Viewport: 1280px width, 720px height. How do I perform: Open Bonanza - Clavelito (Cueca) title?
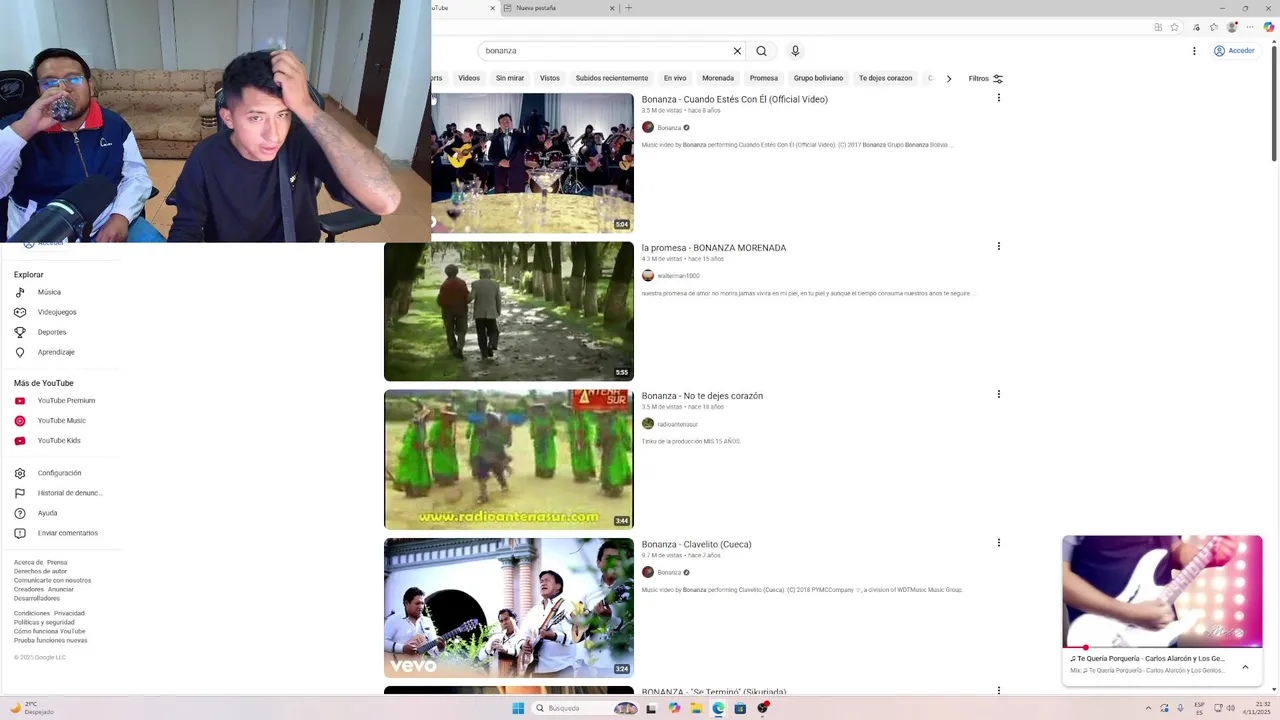coord(696,545)
